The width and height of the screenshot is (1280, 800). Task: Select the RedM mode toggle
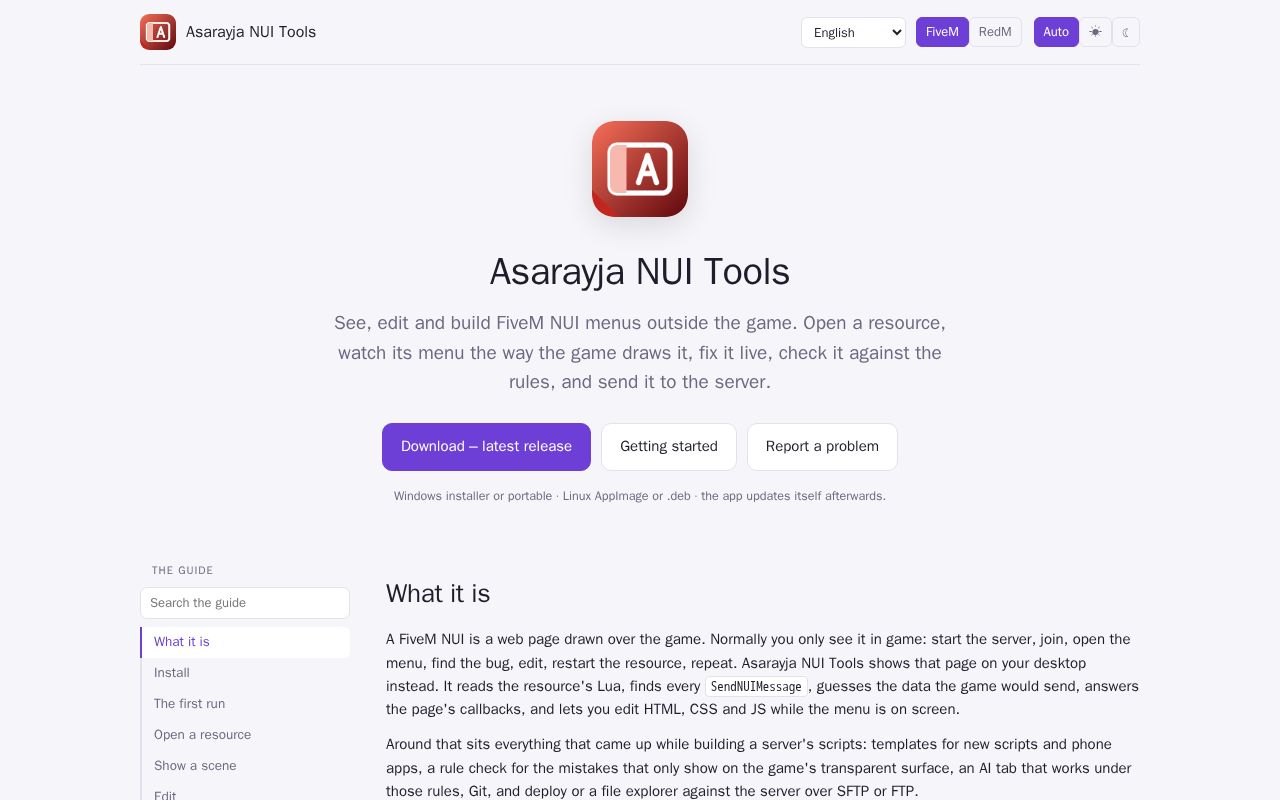pos(995,32)
